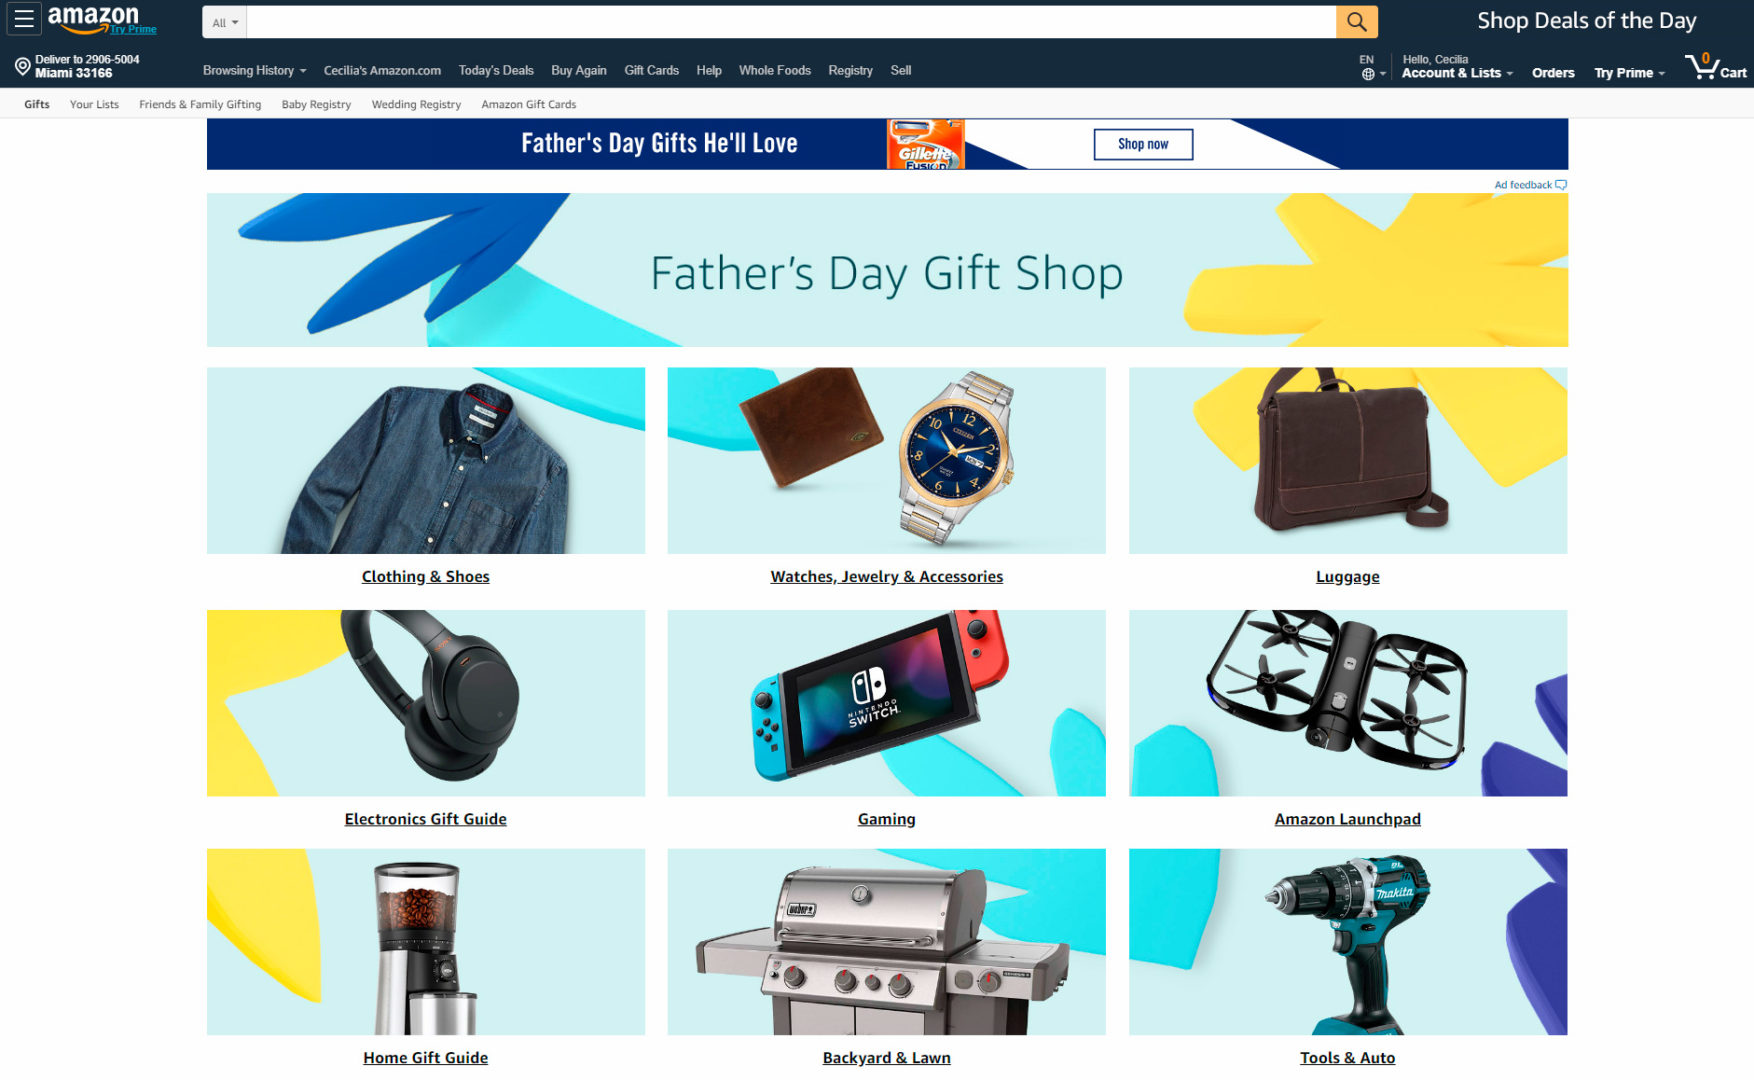This screenshot has height=1080, width=1754.
Task: Open Today's Deals from navigation bar
Action: pyautogui.click(x=496, y=70)
